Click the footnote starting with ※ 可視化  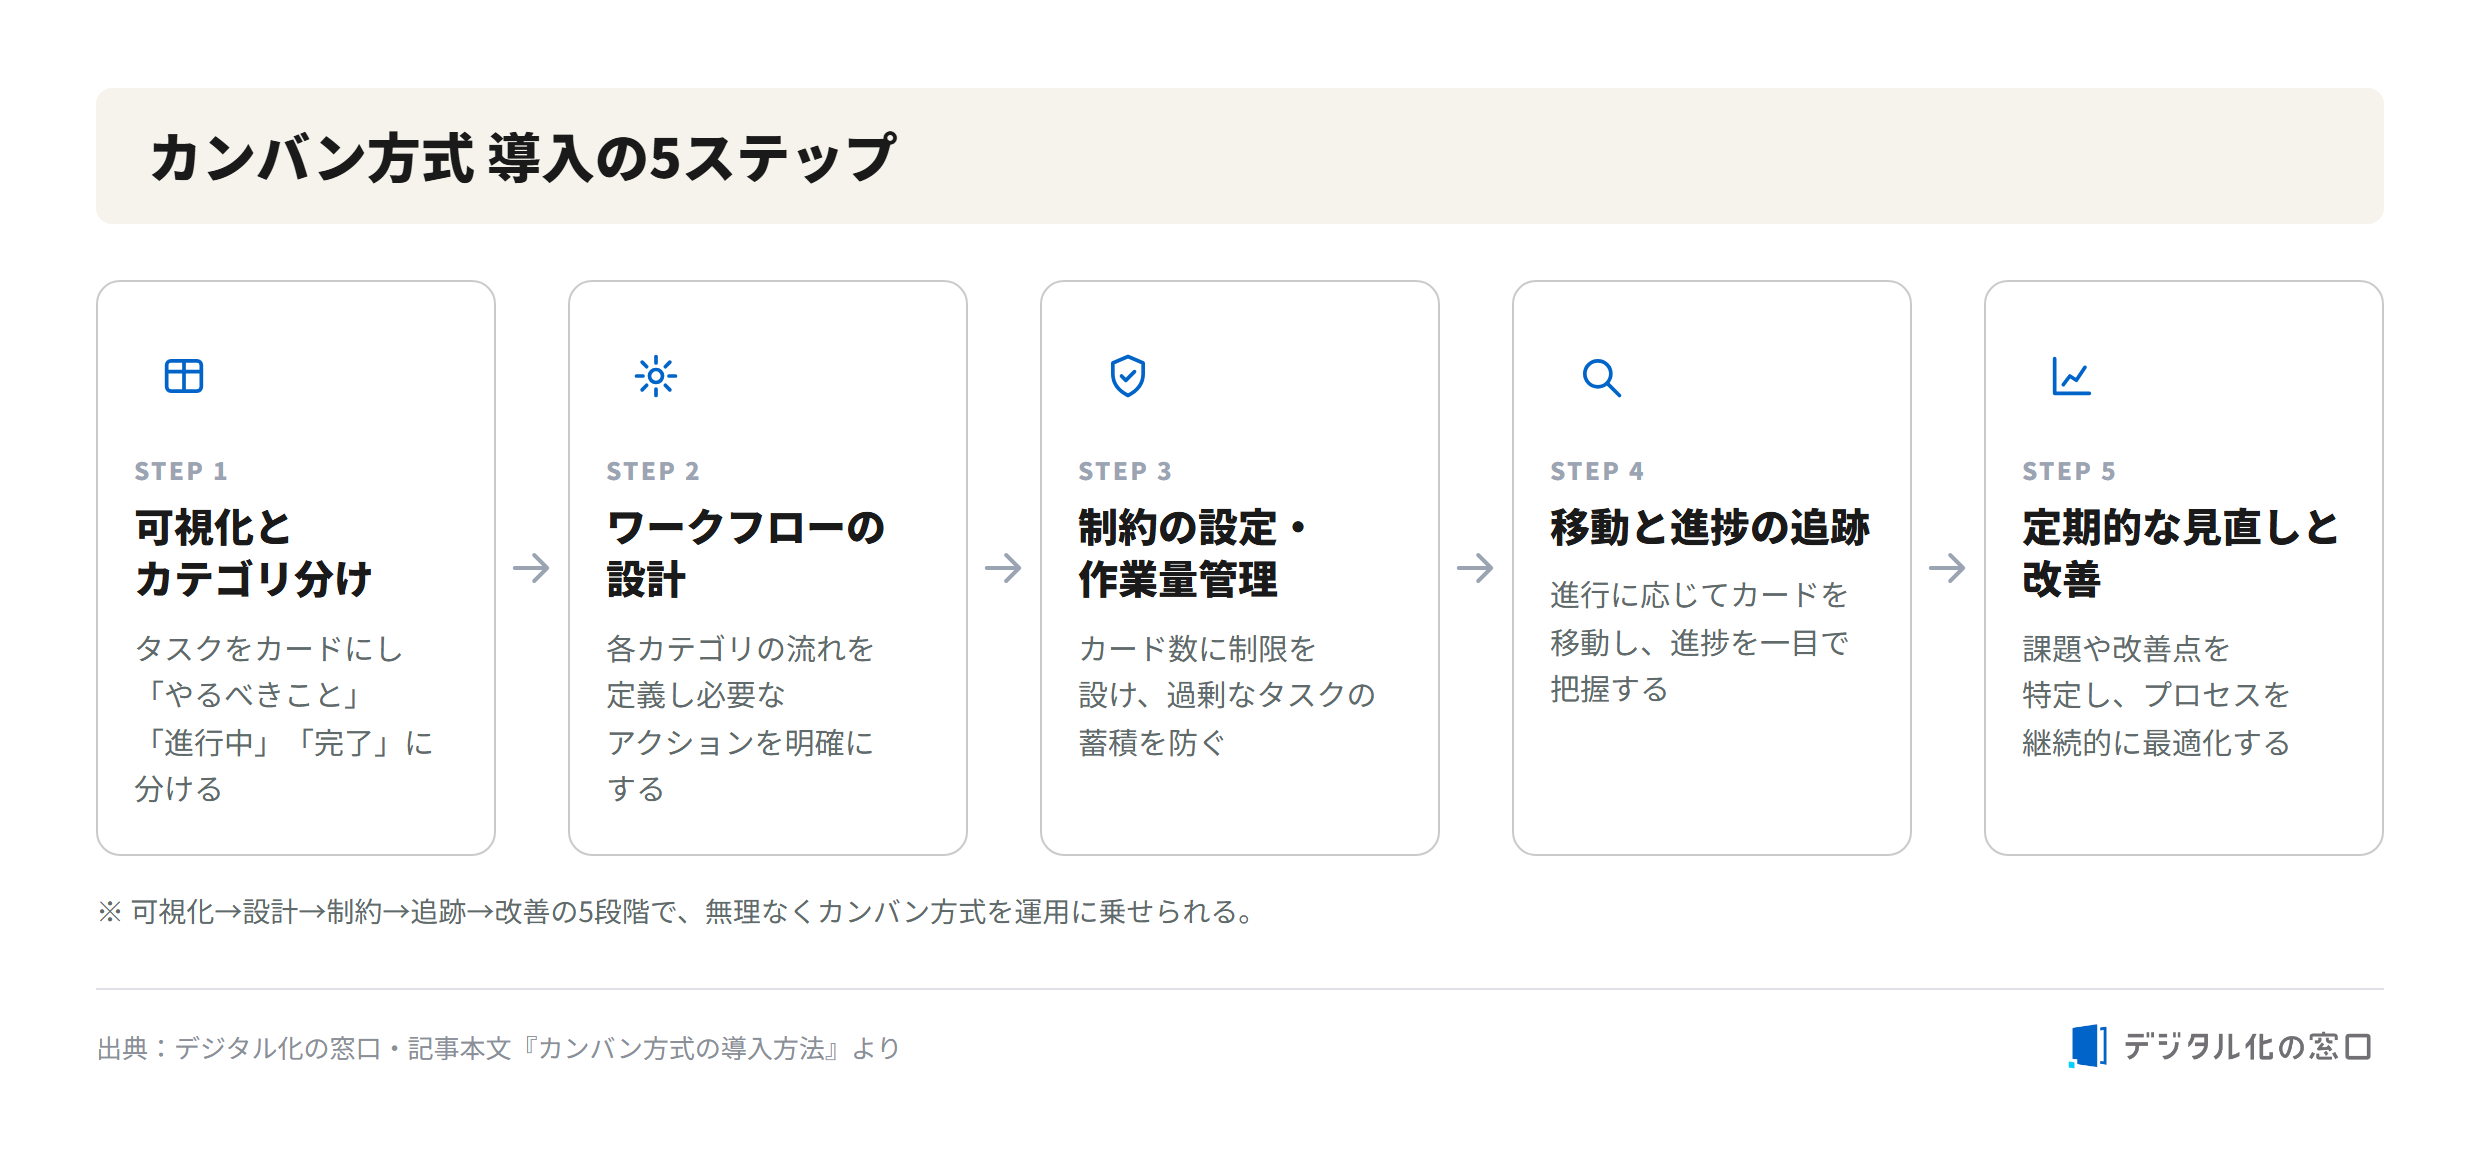click(677, 912)
